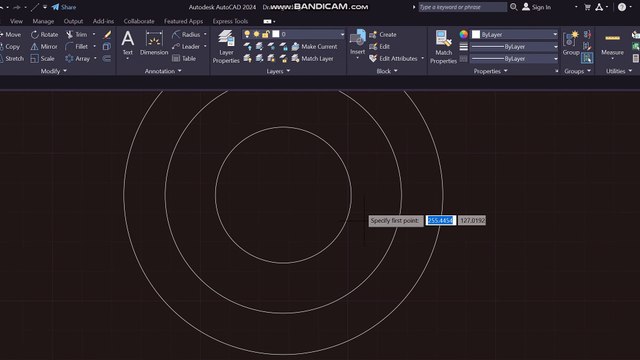Screen dimensions: 640x360
Task: Toggle layer on/off lightbulb icon
Action: point(247,34)
